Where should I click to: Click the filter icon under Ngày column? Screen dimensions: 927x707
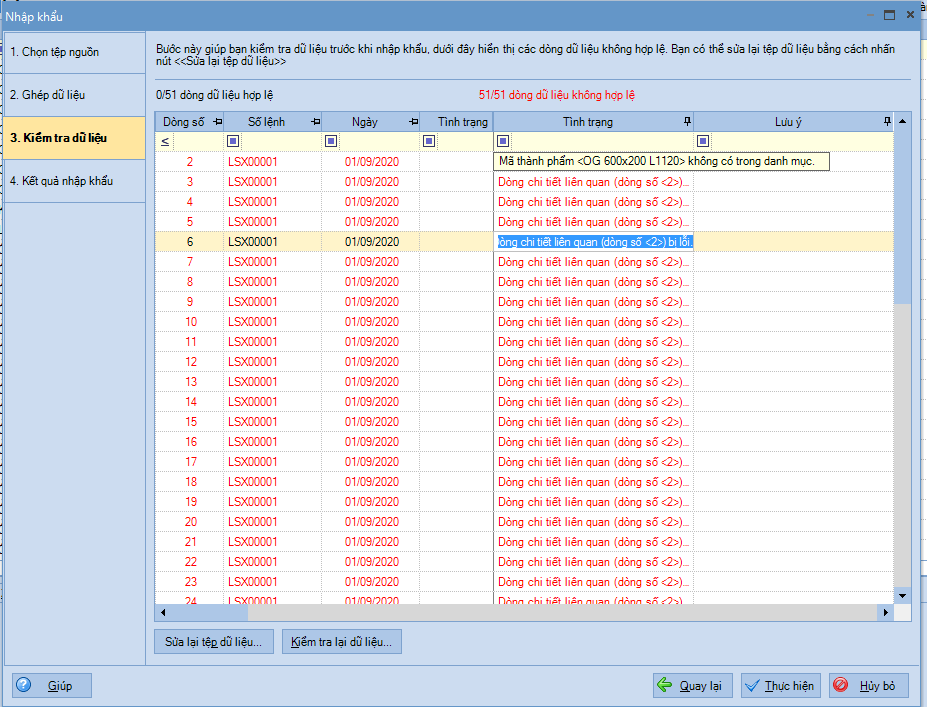[331, 142]
